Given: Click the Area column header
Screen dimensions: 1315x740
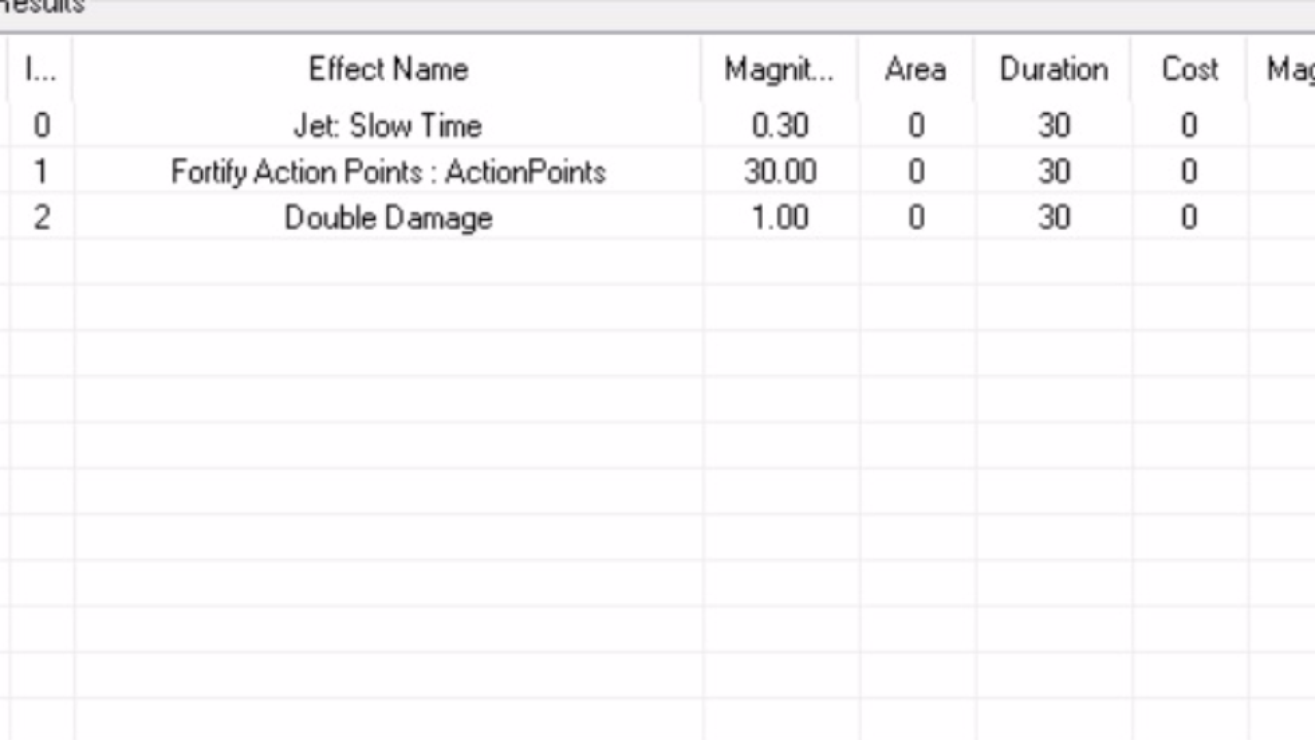Looking at the screenshot, I should [x=916, y=70].
